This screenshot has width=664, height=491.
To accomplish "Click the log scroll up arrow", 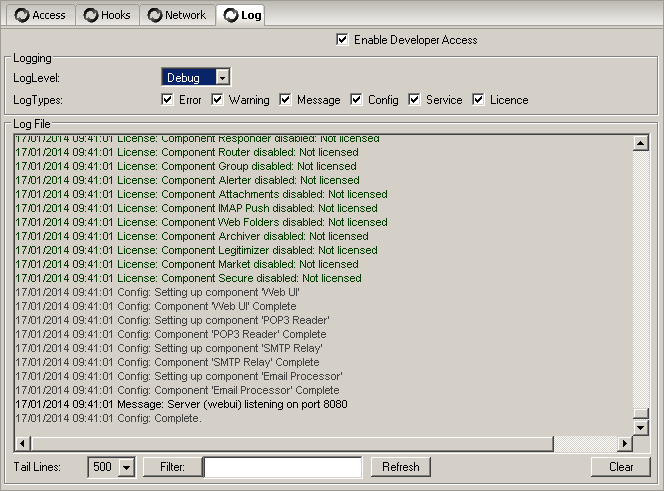I will click(641, 143).
